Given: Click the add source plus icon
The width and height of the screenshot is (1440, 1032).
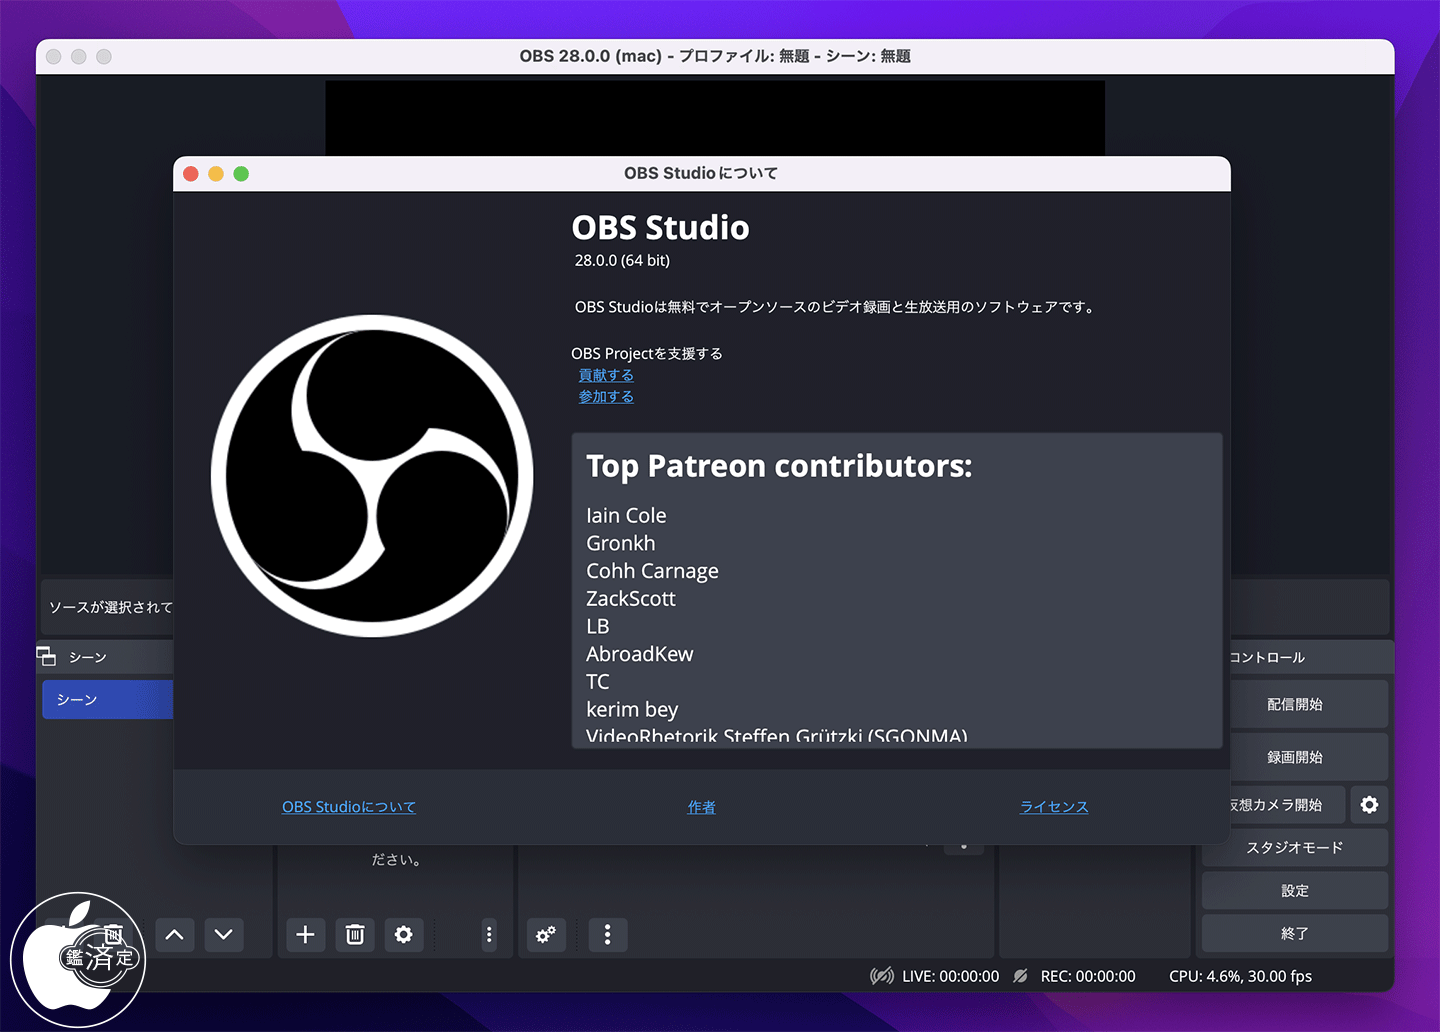Looking at the screenshot, I should tap(306, 934).
